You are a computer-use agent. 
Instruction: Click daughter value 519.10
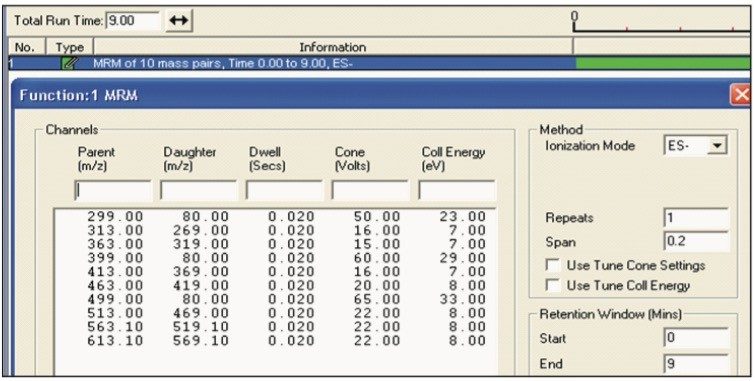click(201, 327)
